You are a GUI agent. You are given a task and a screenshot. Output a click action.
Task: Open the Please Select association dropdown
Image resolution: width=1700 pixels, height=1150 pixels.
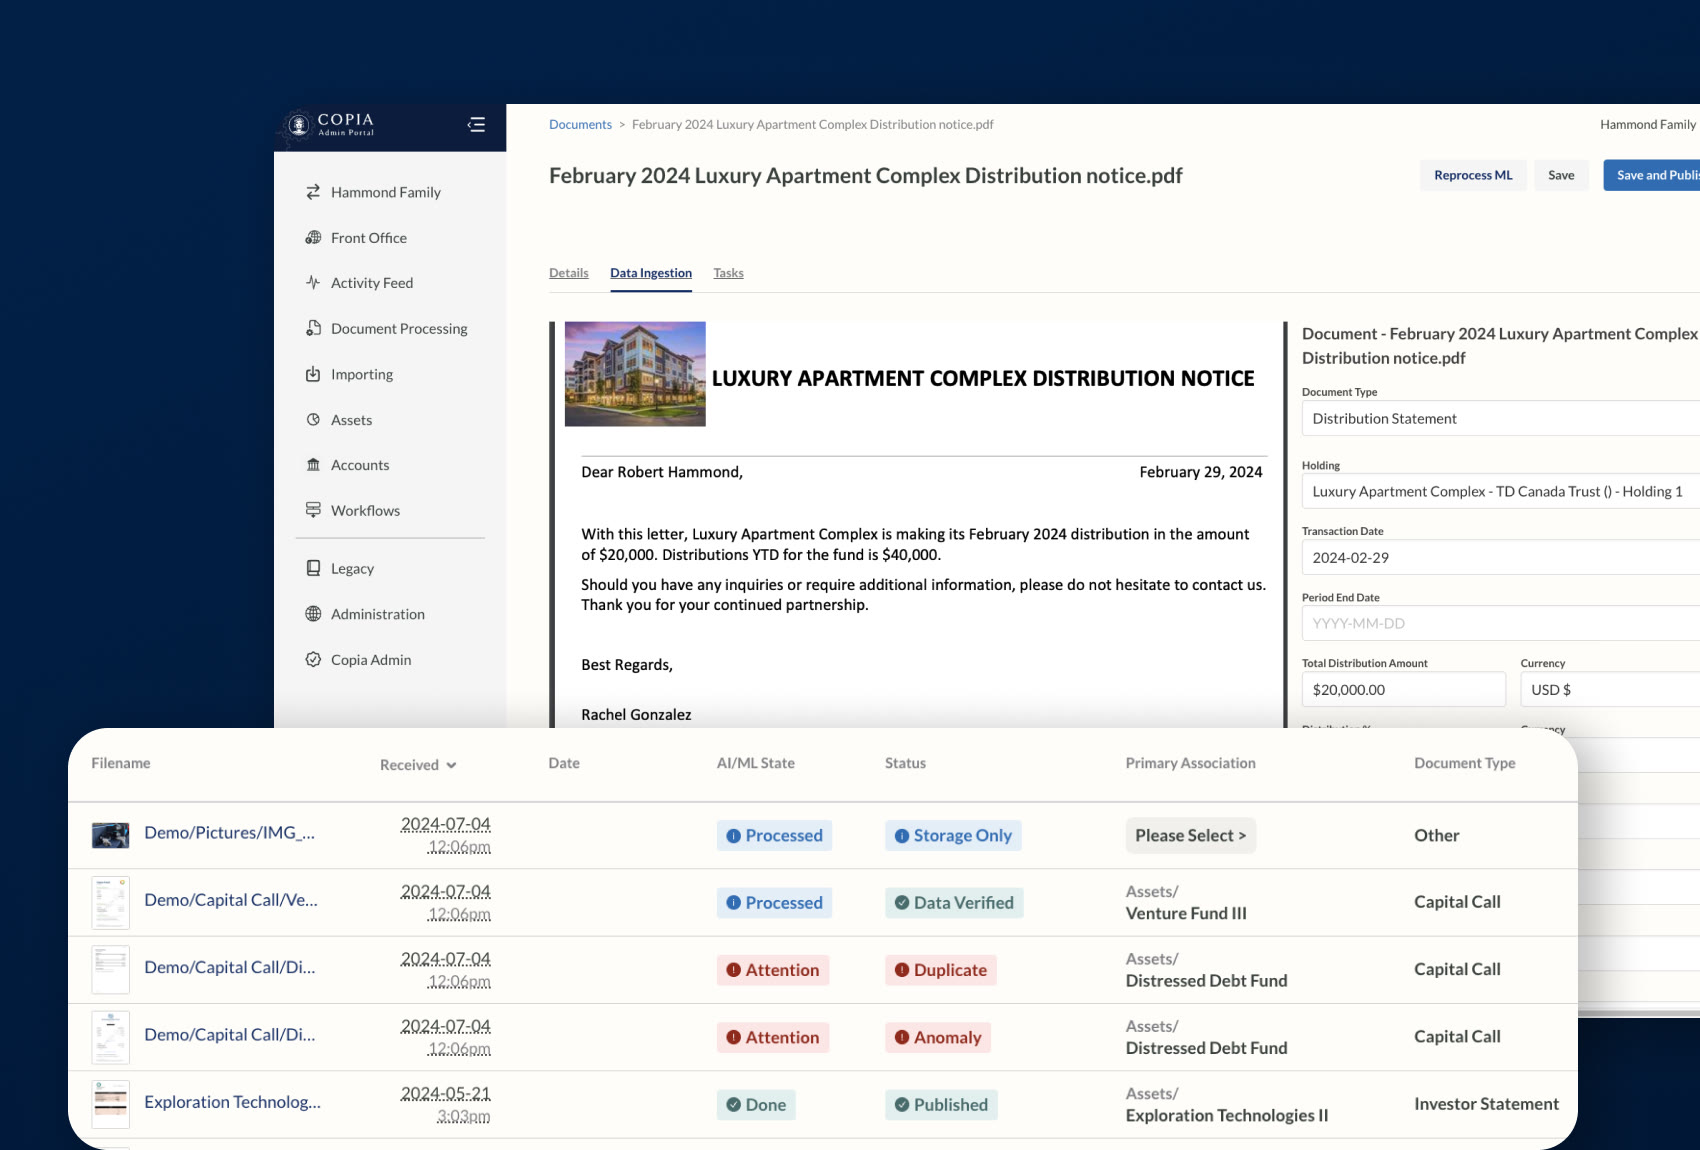1190,836
